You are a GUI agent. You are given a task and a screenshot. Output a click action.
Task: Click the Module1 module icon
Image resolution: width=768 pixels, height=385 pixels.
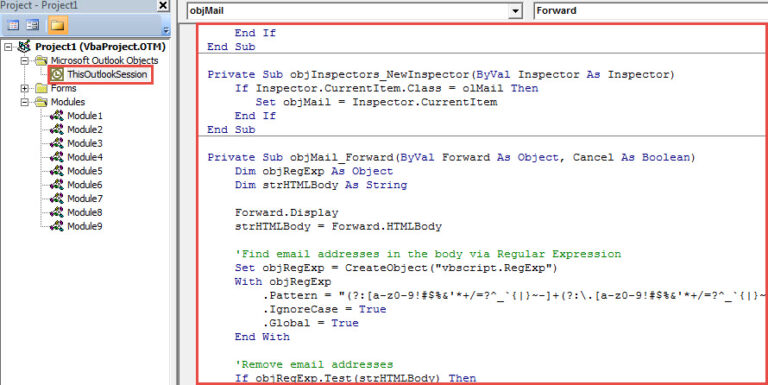(x=57, y=116)
